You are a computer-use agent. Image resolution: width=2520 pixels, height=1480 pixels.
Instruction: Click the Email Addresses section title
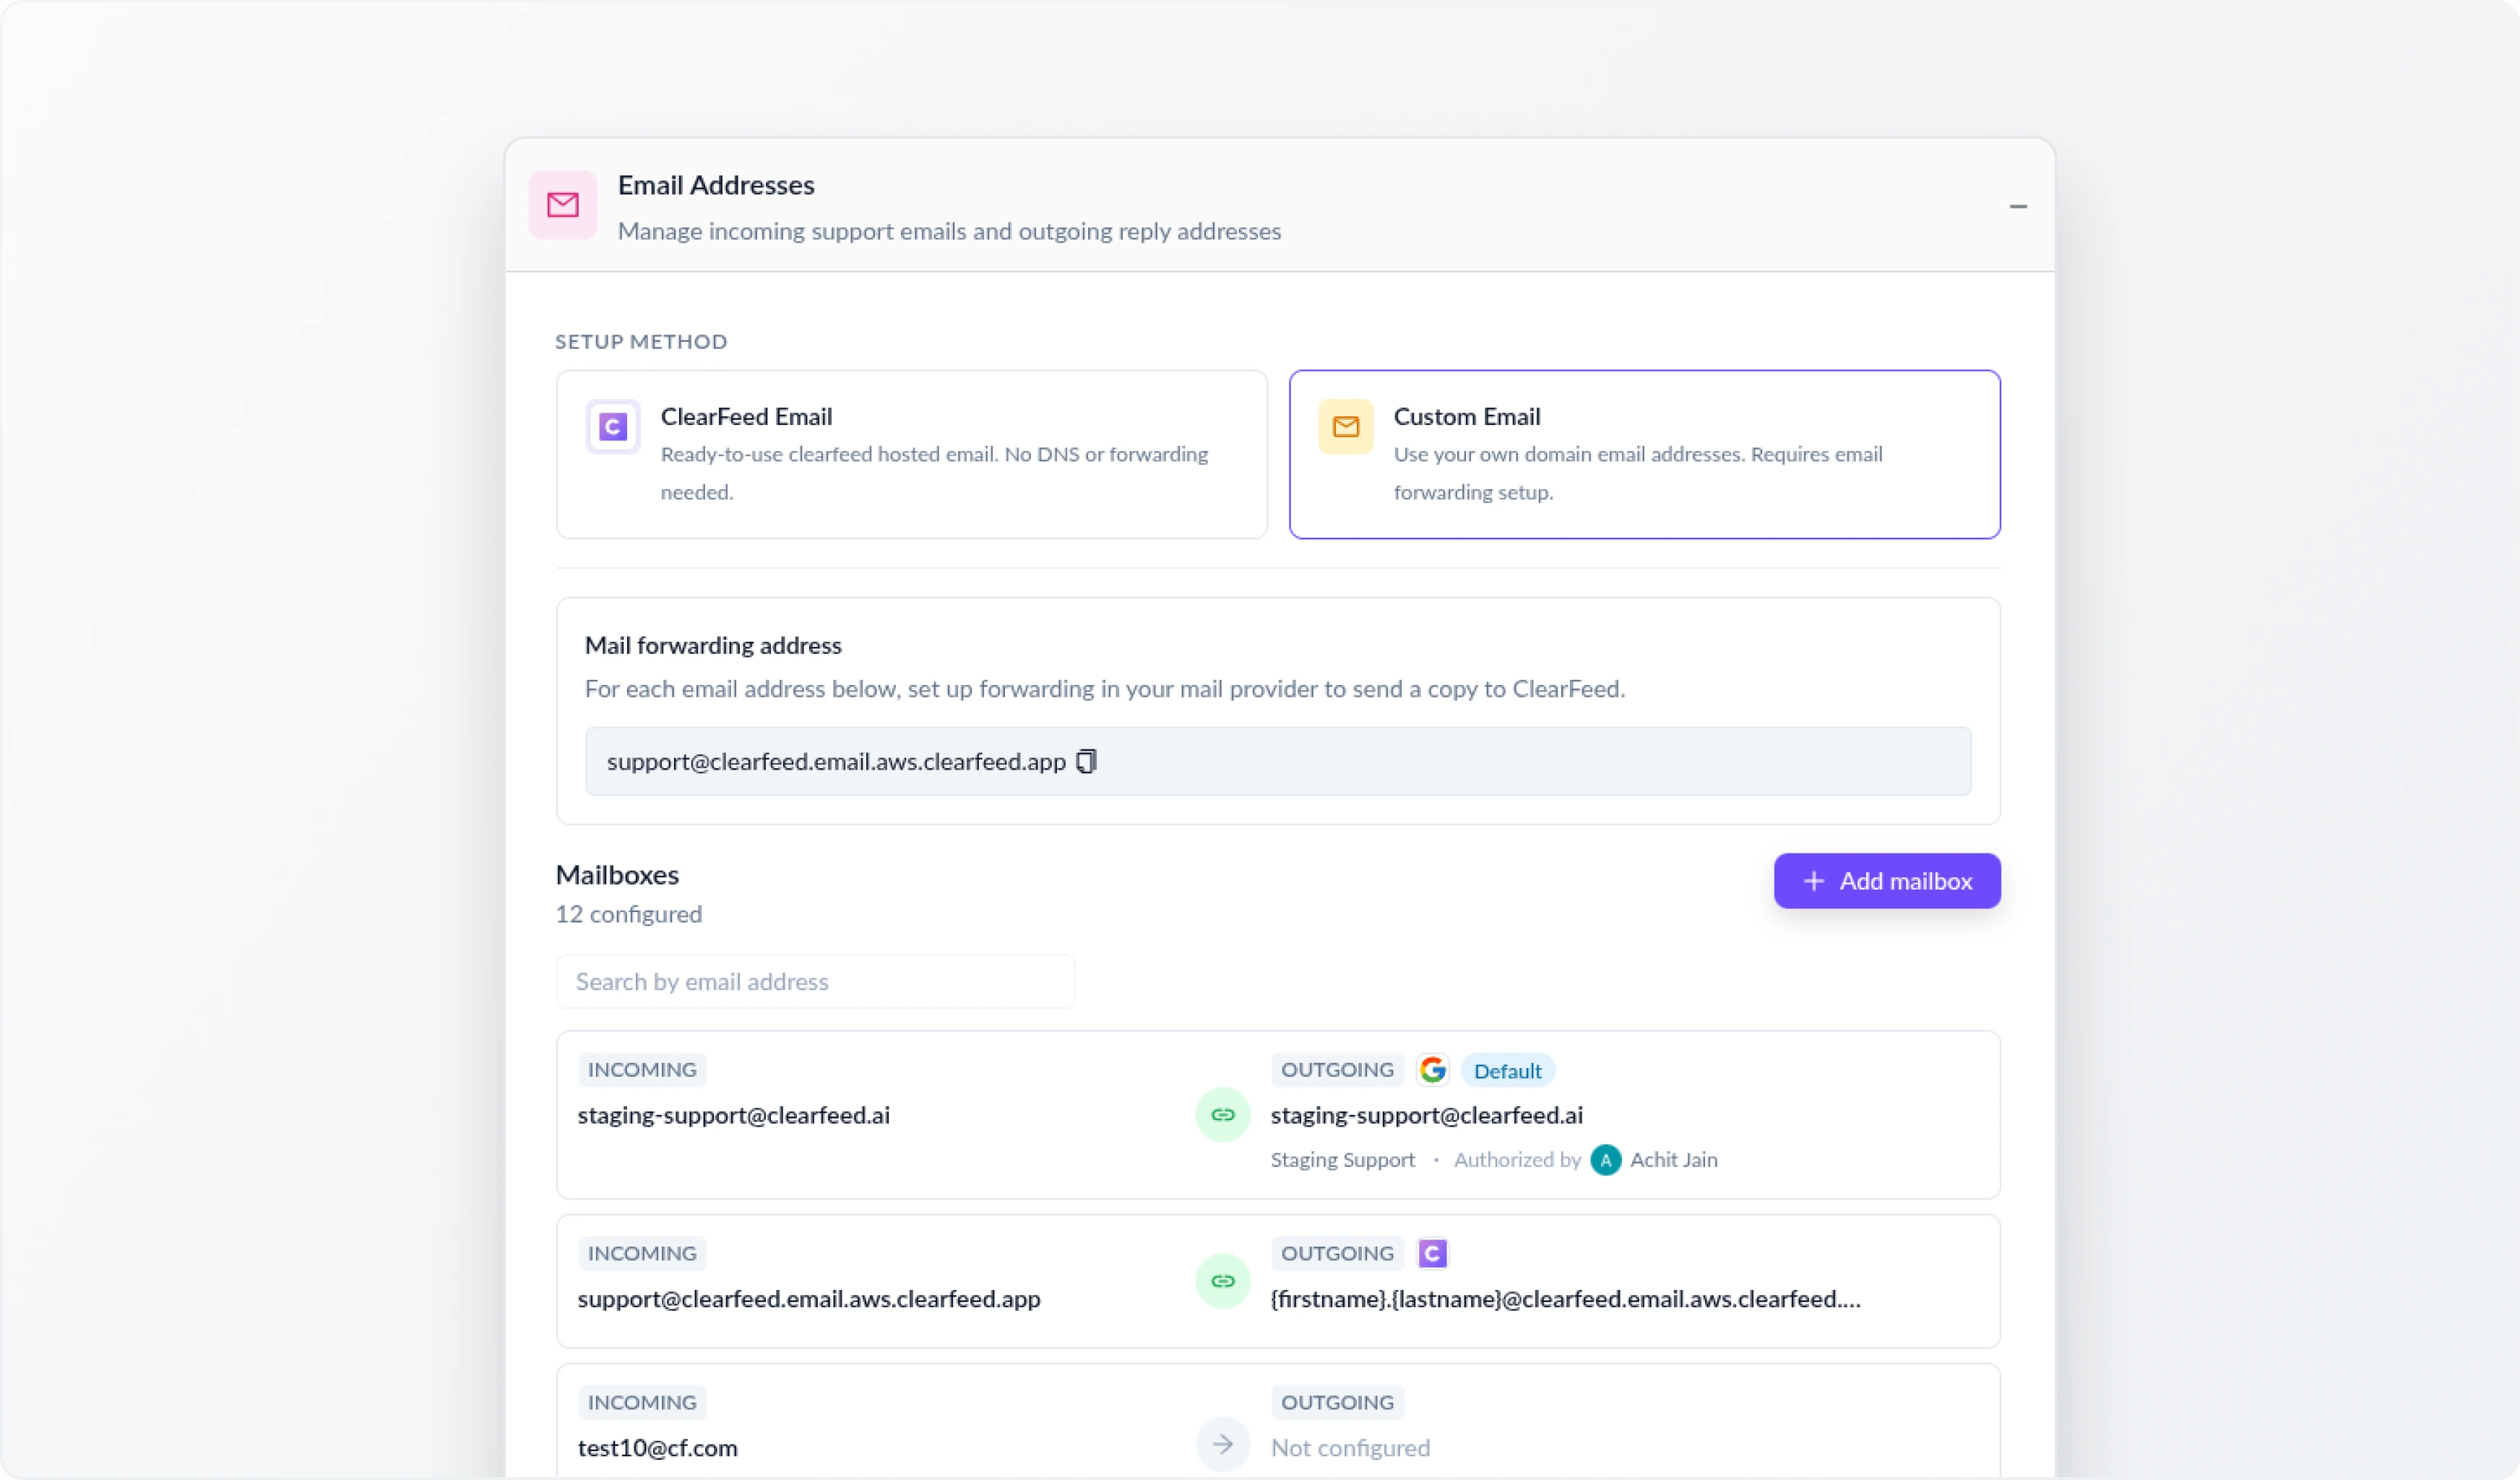(716, 185)
